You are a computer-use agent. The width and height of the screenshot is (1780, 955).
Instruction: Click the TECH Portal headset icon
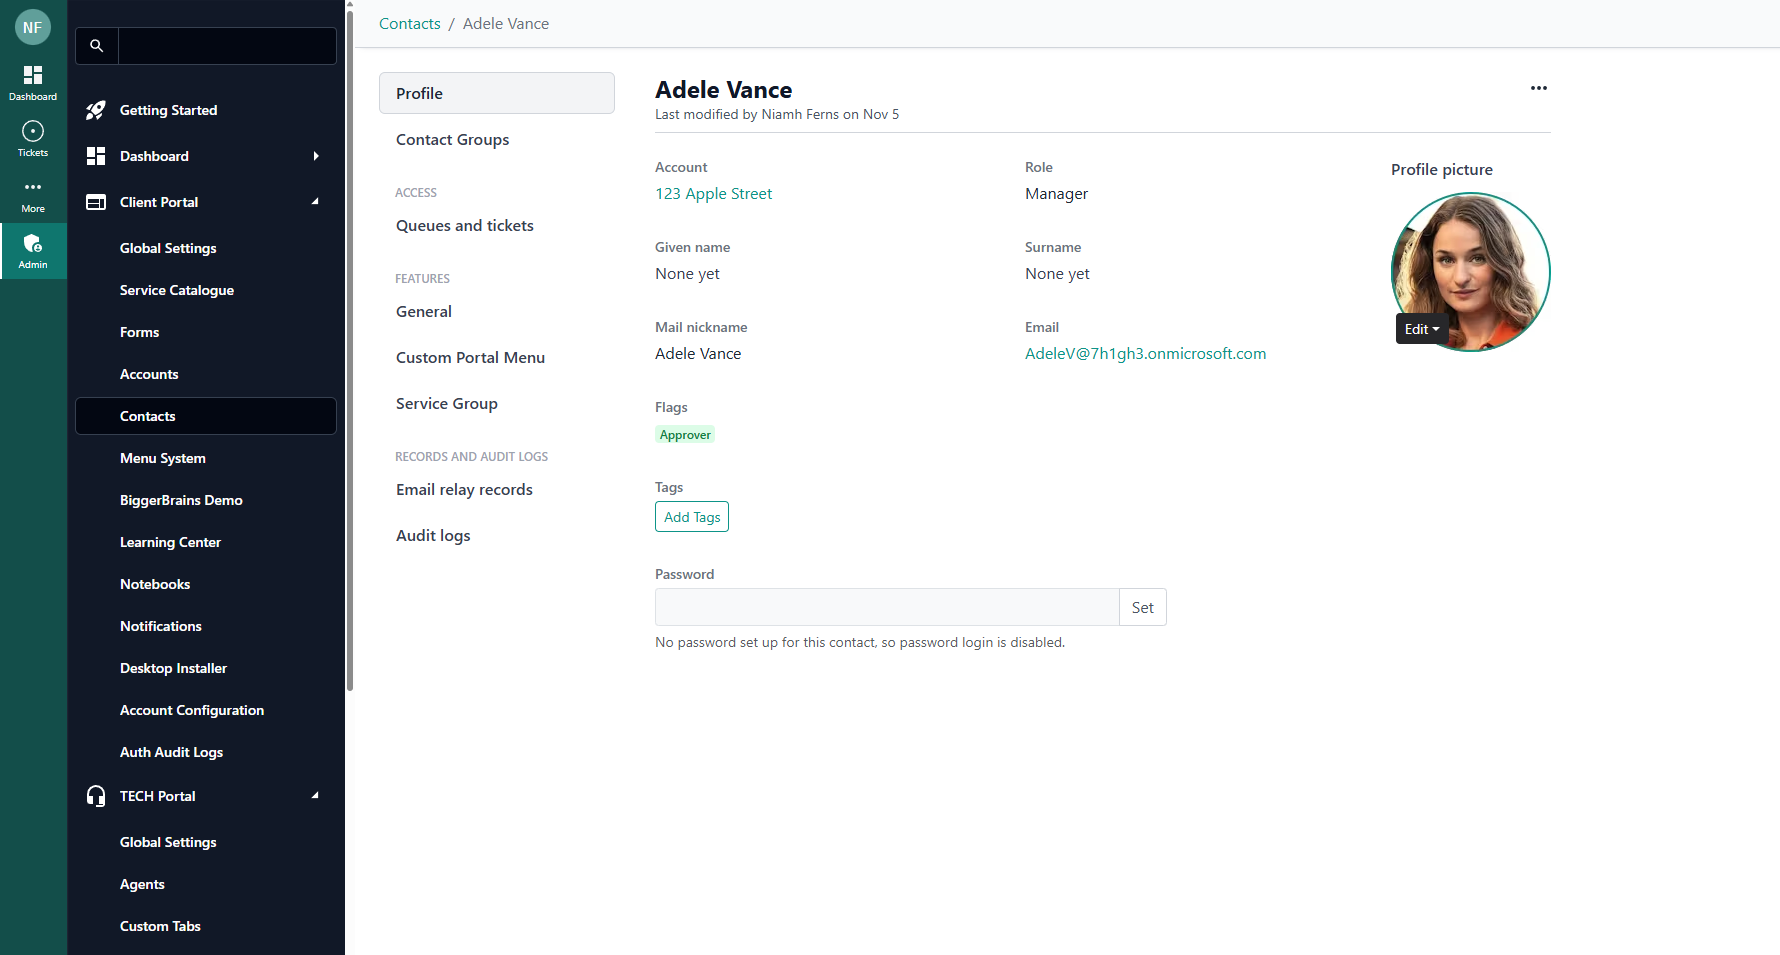pyautogui.click(x=96, y=796)
